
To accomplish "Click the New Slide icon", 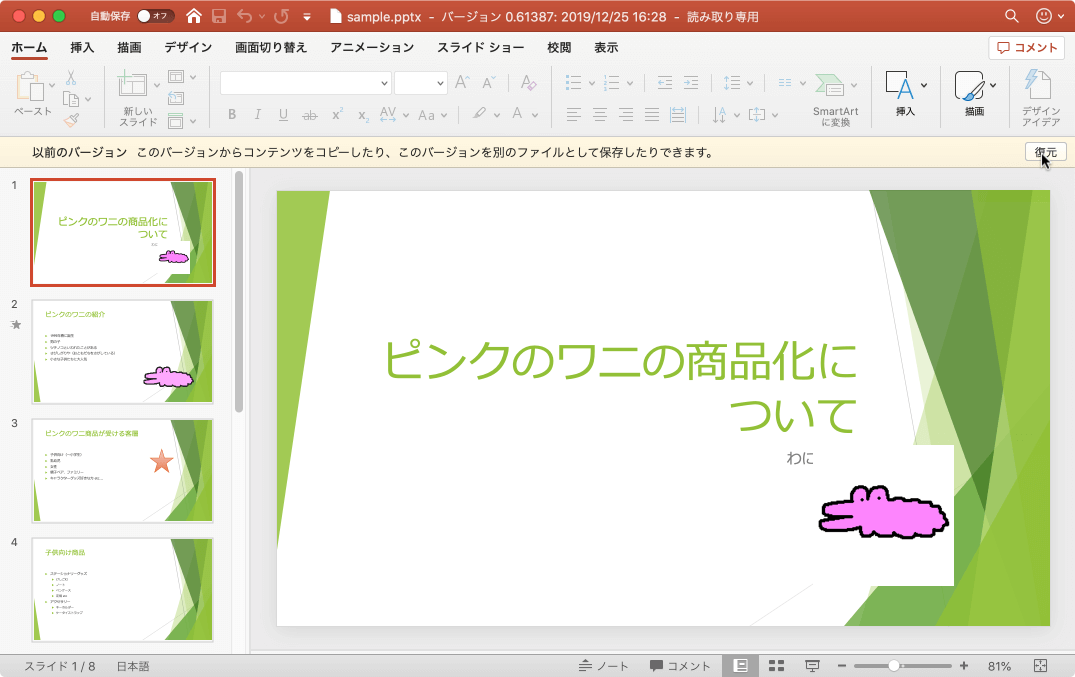I will pyautogui.click(x=132, y=84).
